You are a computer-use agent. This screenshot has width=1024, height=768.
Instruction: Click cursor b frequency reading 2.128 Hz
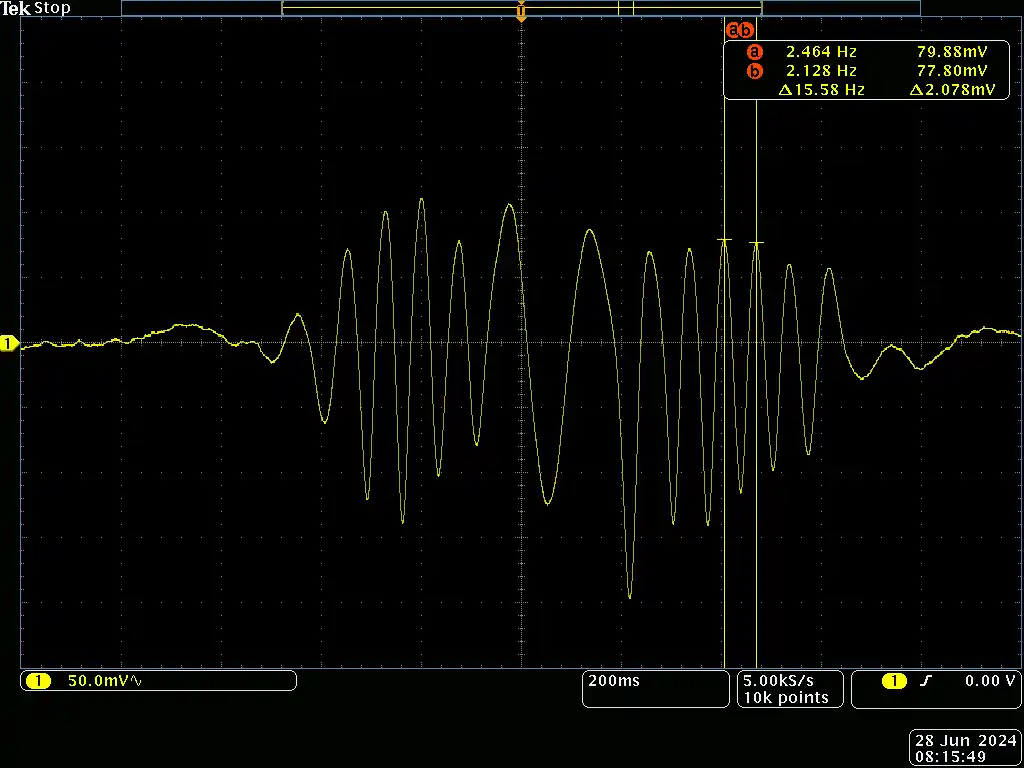821,71
